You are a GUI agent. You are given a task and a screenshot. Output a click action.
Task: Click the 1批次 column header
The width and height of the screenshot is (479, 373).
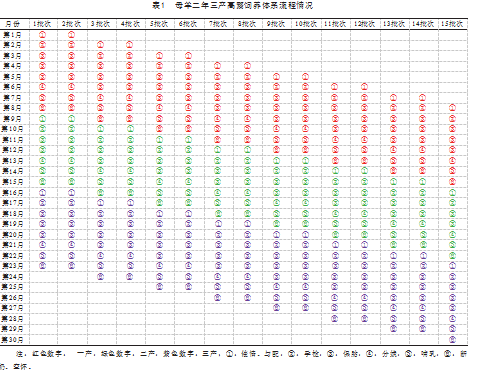[42, 24]
